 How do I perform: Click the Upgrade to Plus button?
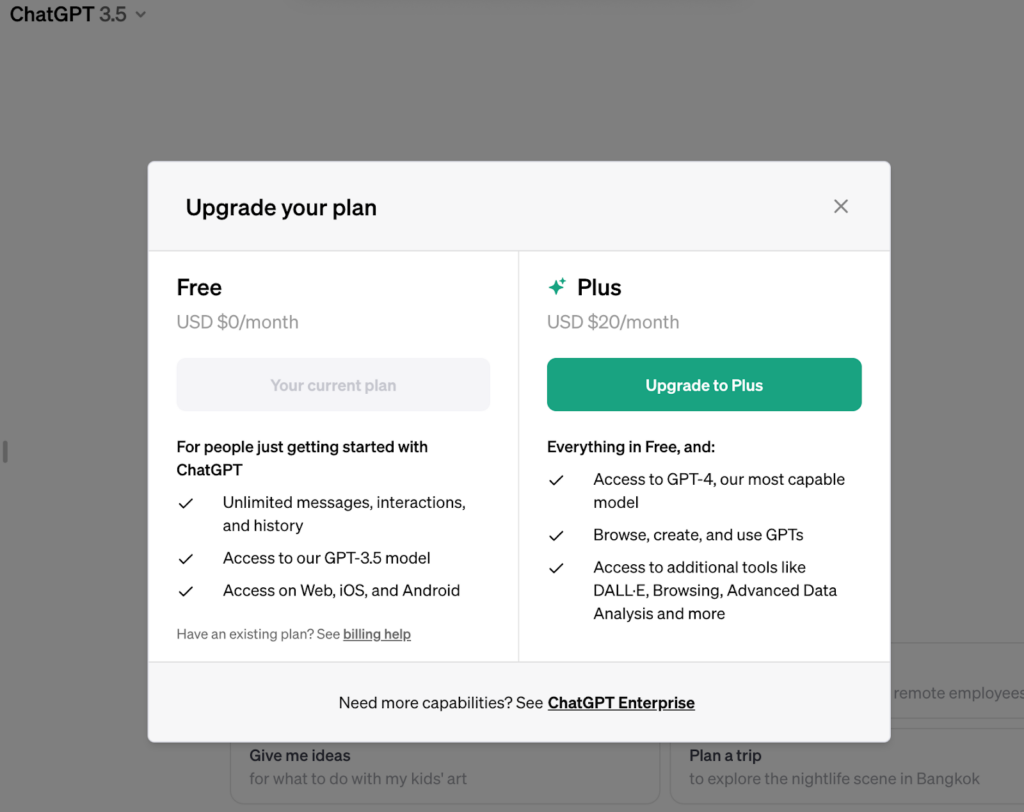(x=704, y=385)
